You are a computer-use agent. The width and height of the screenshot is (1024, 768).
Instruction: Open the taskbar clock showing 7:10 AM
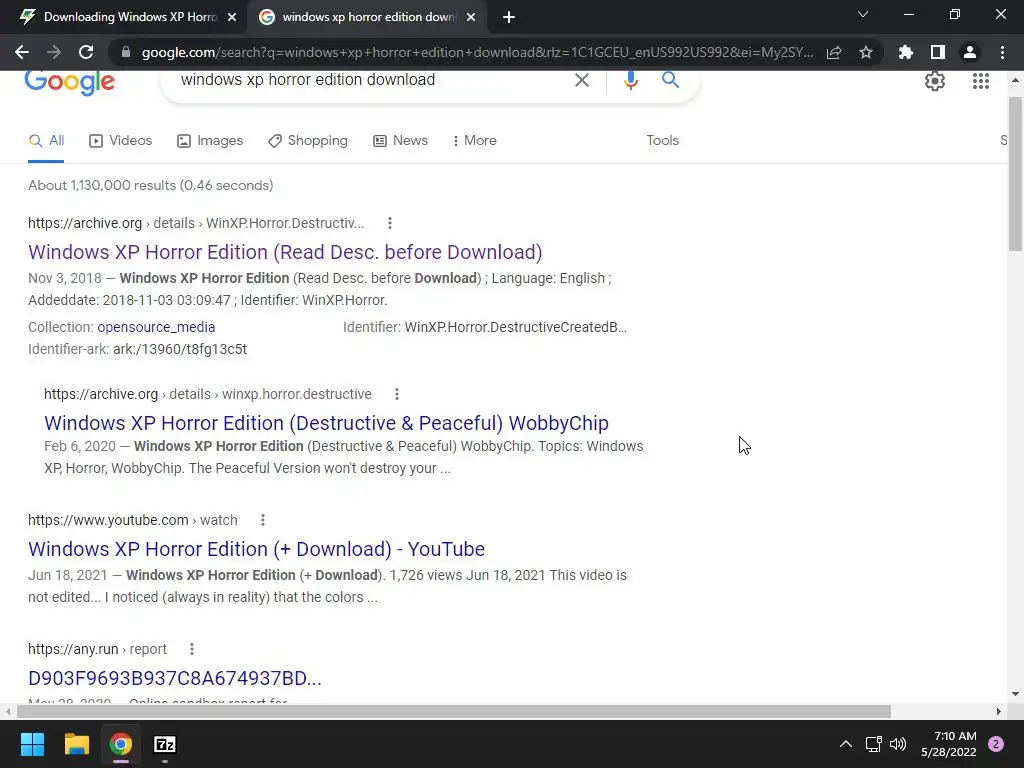pos(949,744)
